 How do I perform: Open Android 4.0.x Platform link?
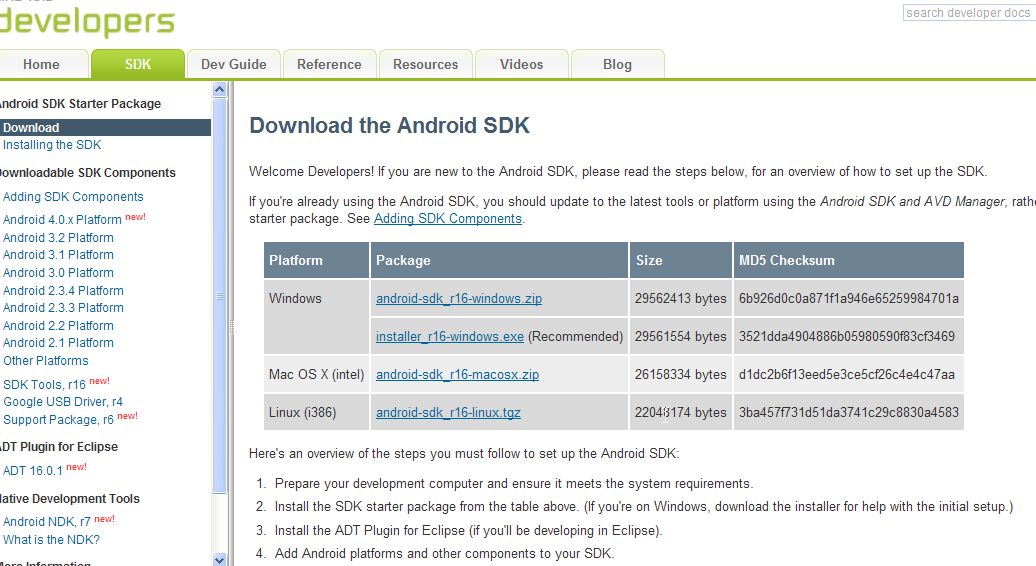pyautogui.click(x=62, y=219)
